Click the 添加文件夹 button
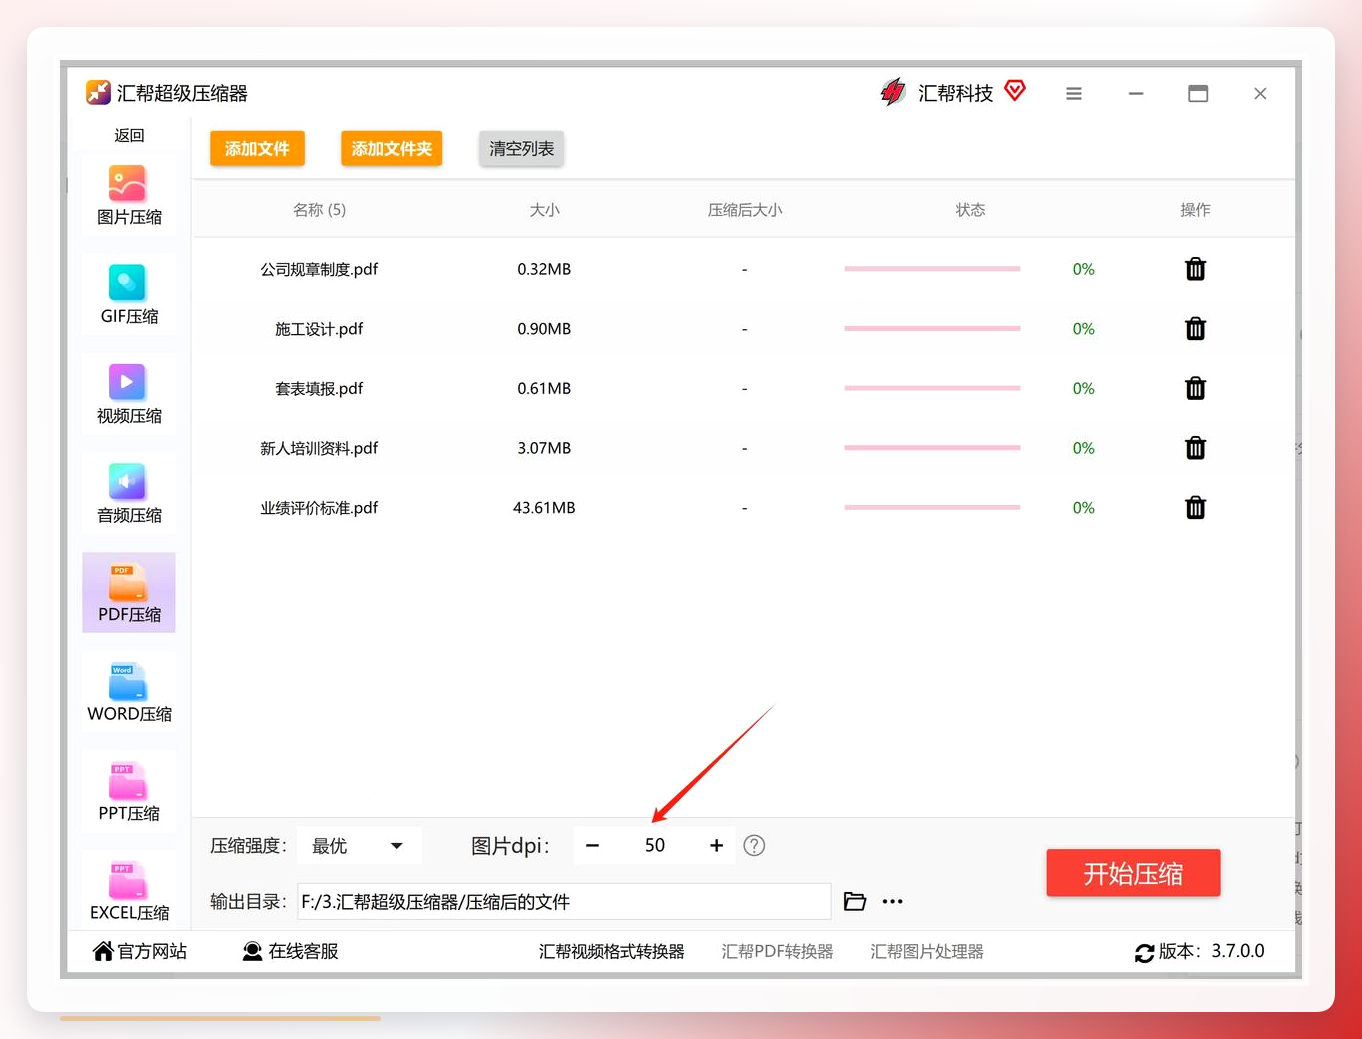The image size is (1362, 1039). pos(391,148)
